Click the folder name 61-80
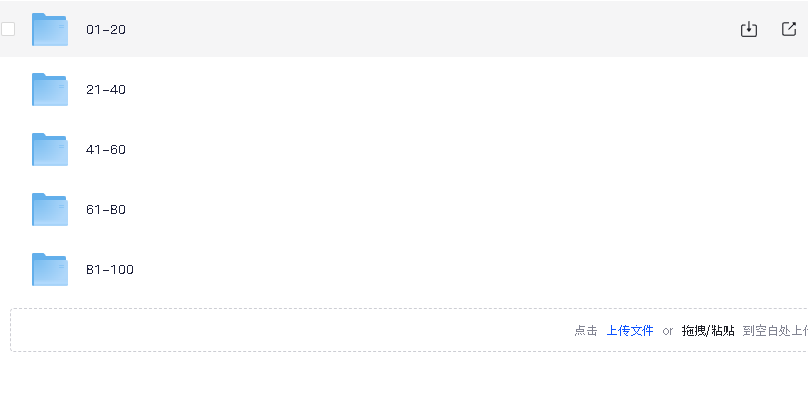The width and height of the screenshot is (808, 394). pyautogui.click(x=106, y=210)
